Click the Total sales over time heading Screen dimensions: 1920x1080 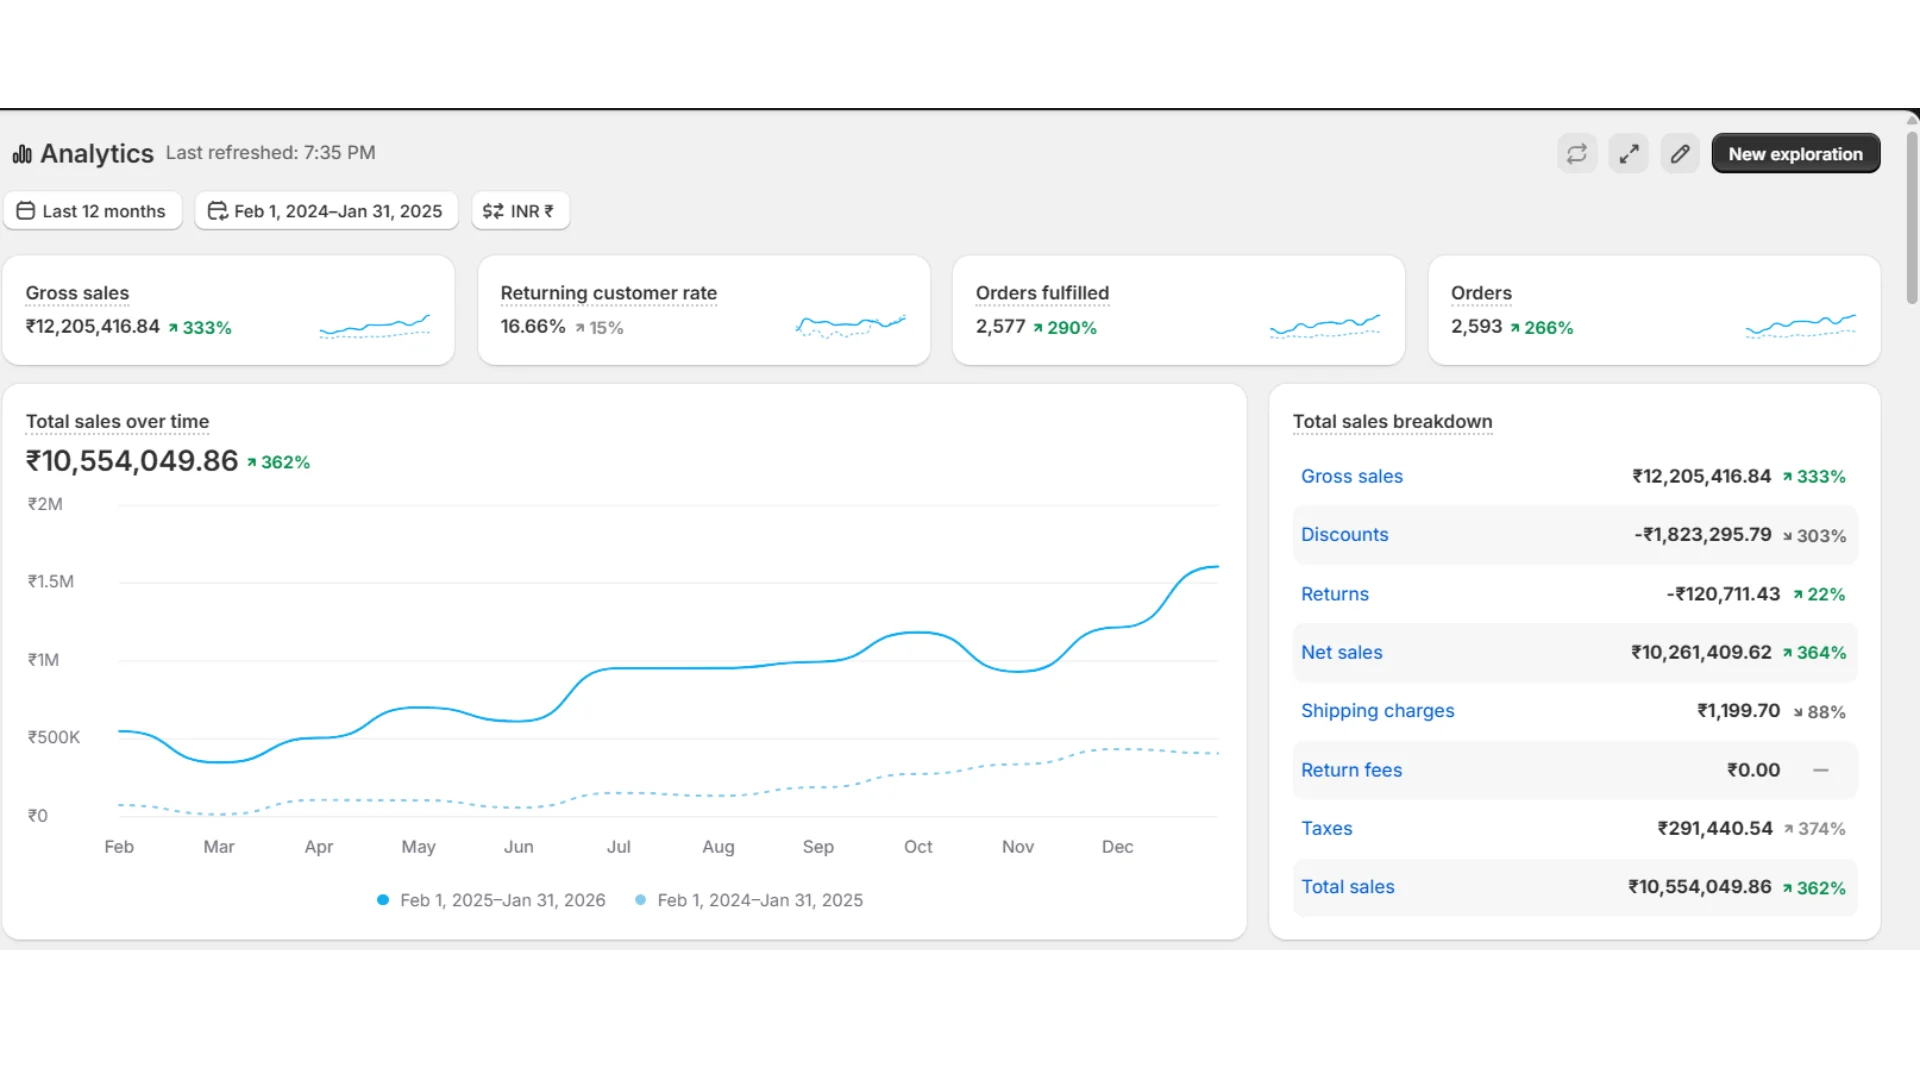[117, 422]
